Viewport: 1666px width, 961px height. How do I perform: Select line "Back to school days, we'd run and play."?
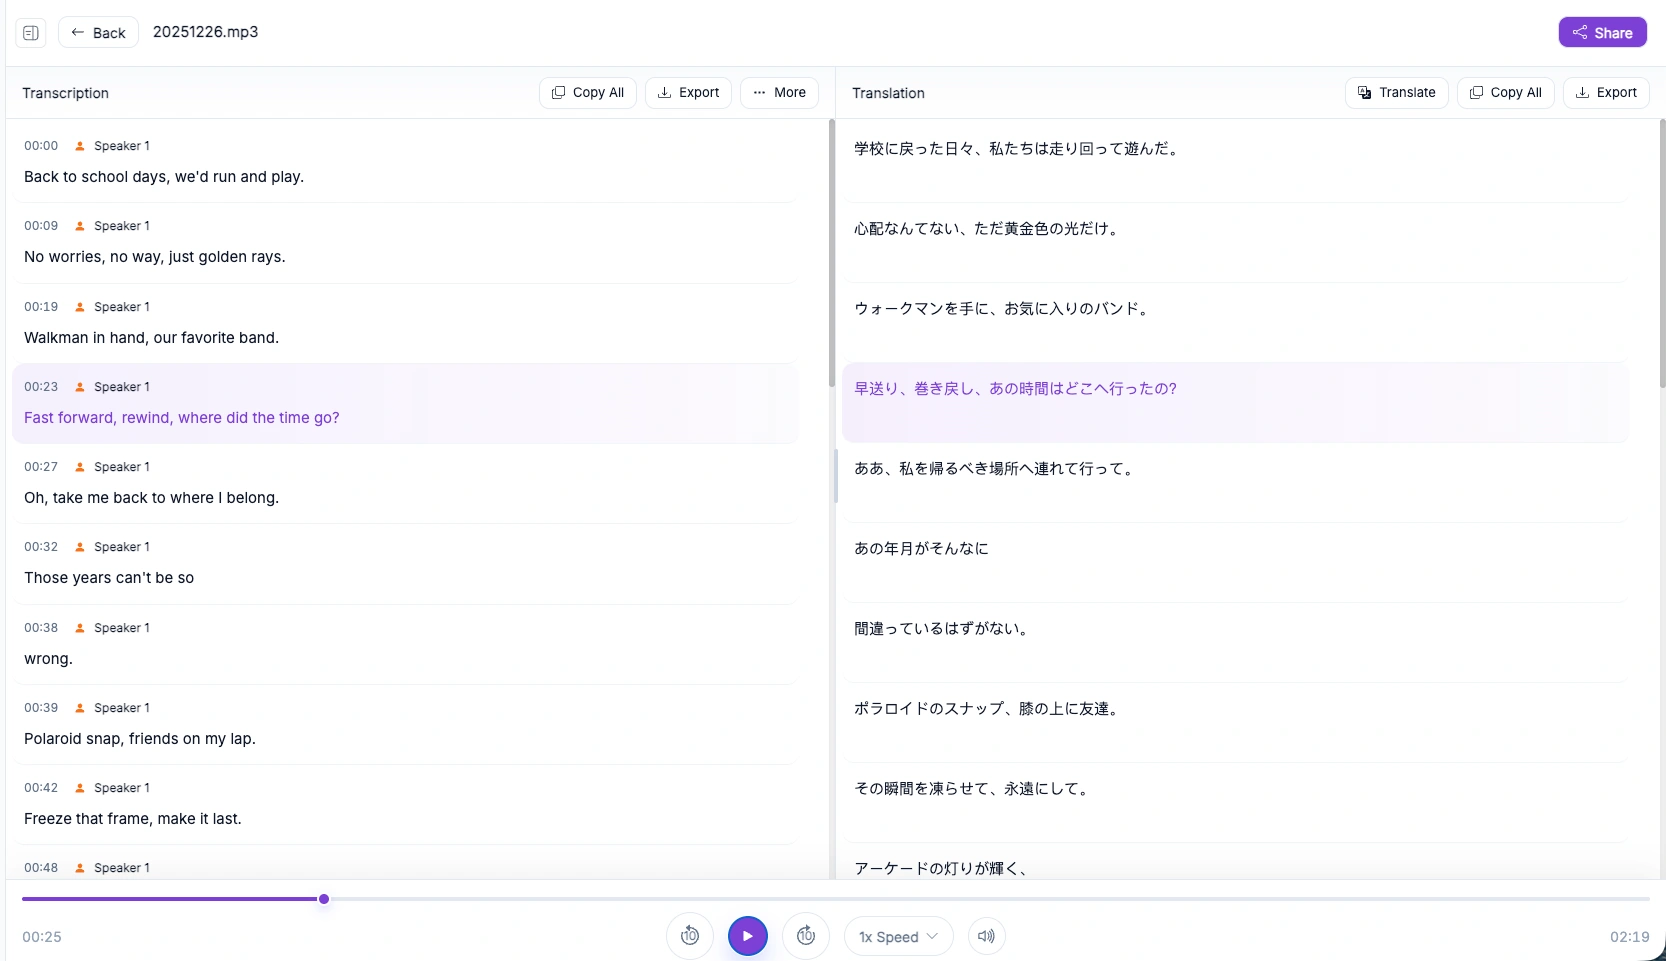[164, 177]
